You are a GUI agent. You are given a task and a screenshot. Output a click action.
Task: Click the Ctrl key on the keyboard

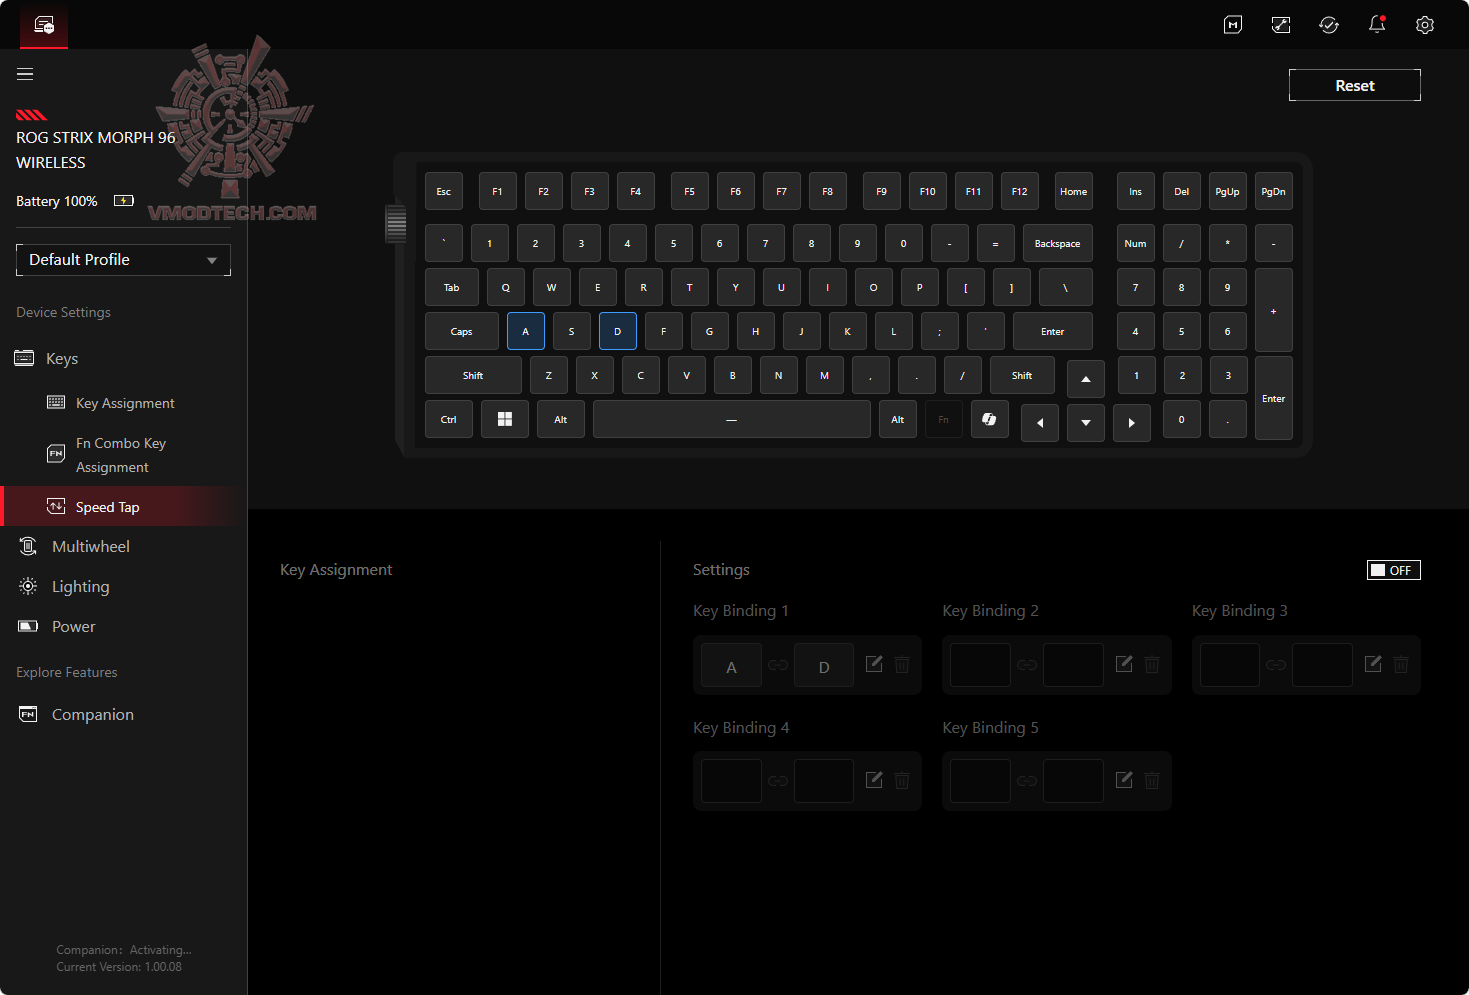coord(449,420)
